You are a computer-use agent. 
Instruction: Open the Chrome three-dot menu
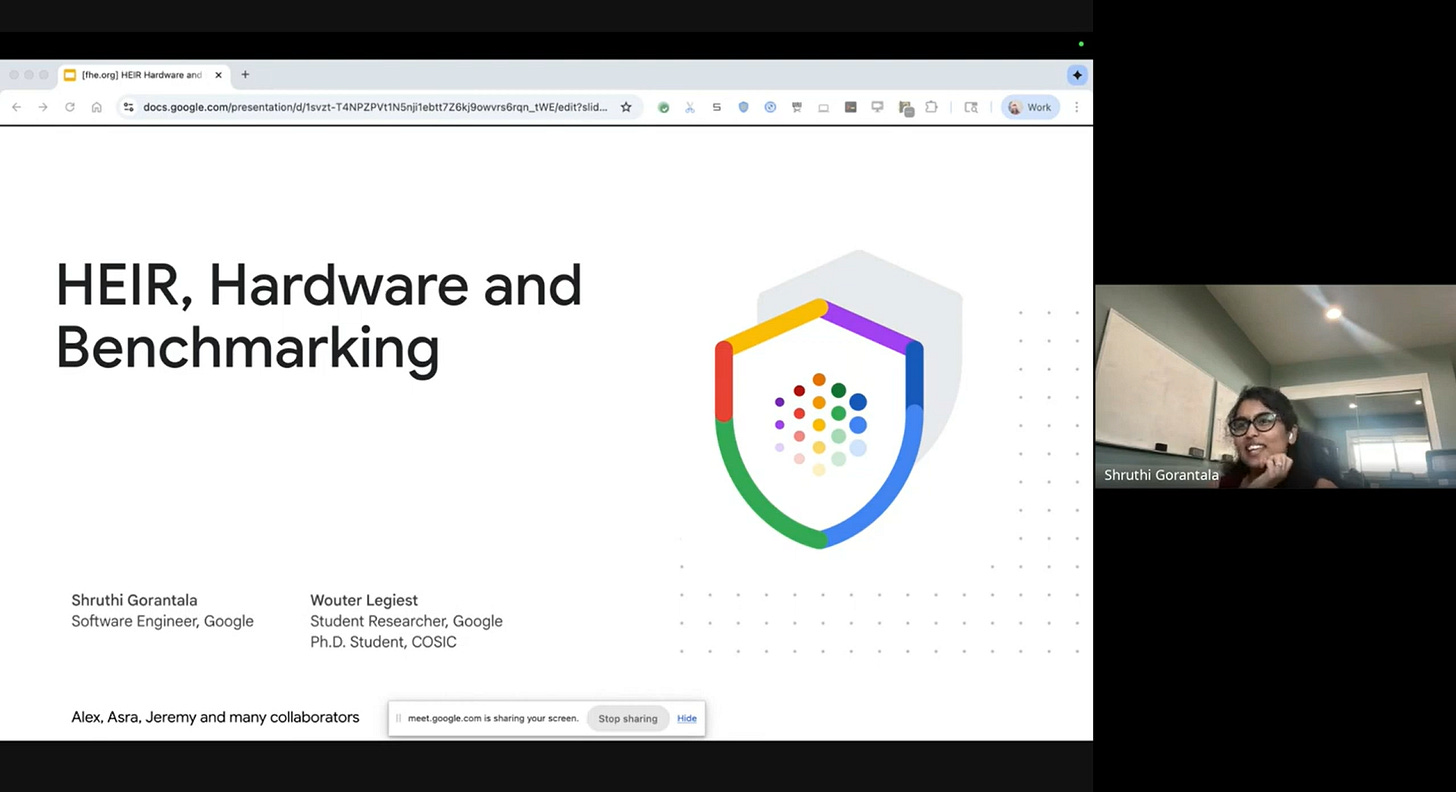click(1076, 107)
